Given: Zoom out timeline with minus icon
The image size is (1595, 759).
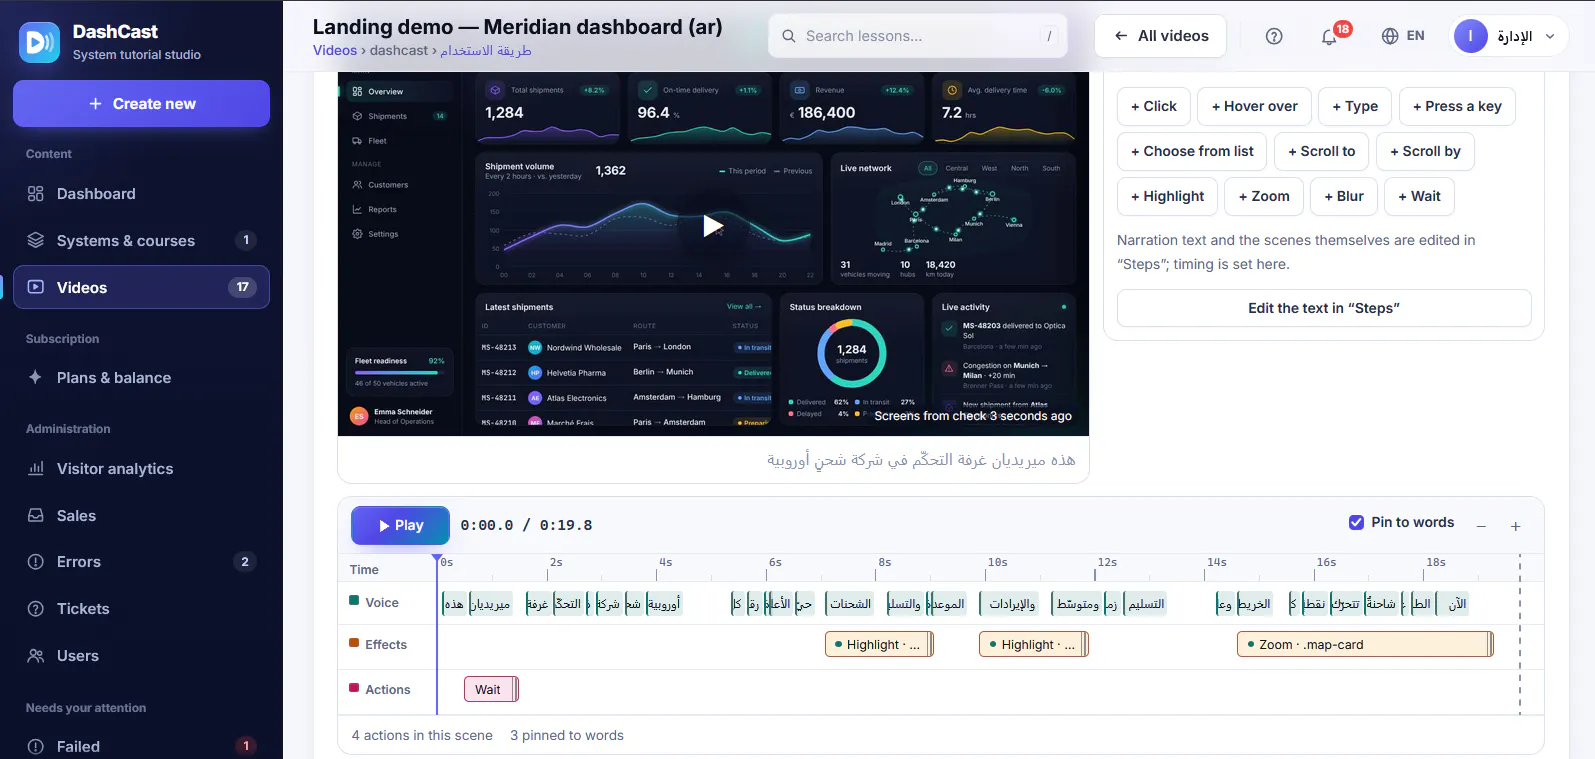Looking at the screenshot, I should [1481, 526].
